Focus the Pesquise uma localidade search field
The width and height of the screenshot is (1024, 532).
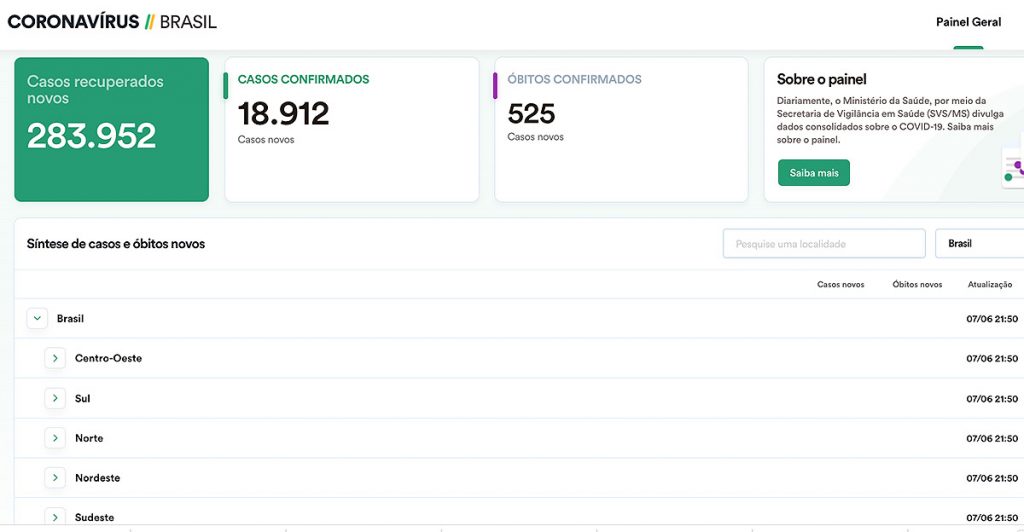click(823, 244)
